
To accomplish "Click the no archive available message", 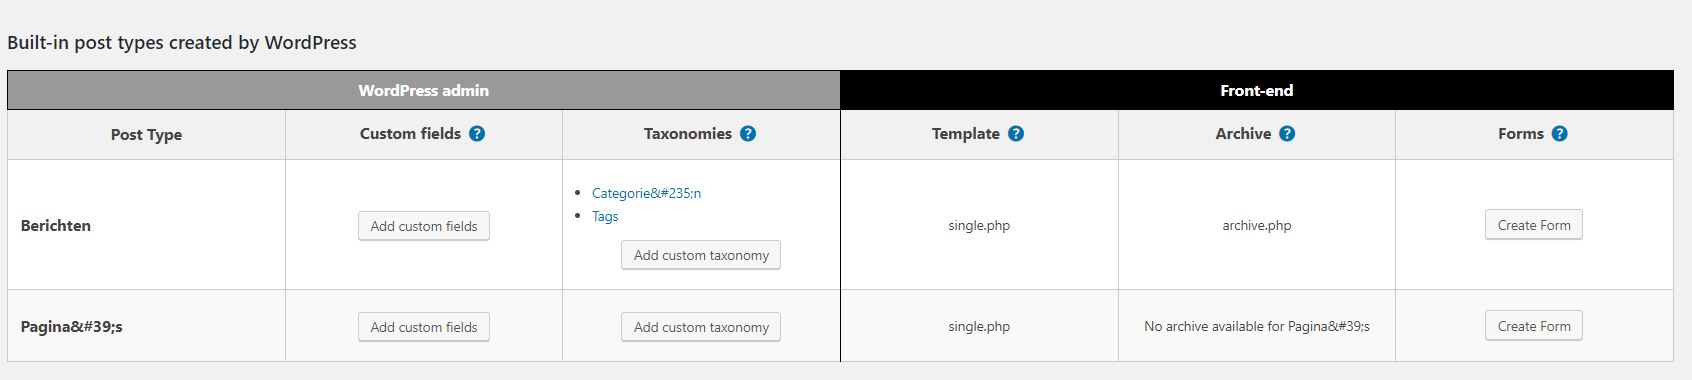I will click(1257, 326).
